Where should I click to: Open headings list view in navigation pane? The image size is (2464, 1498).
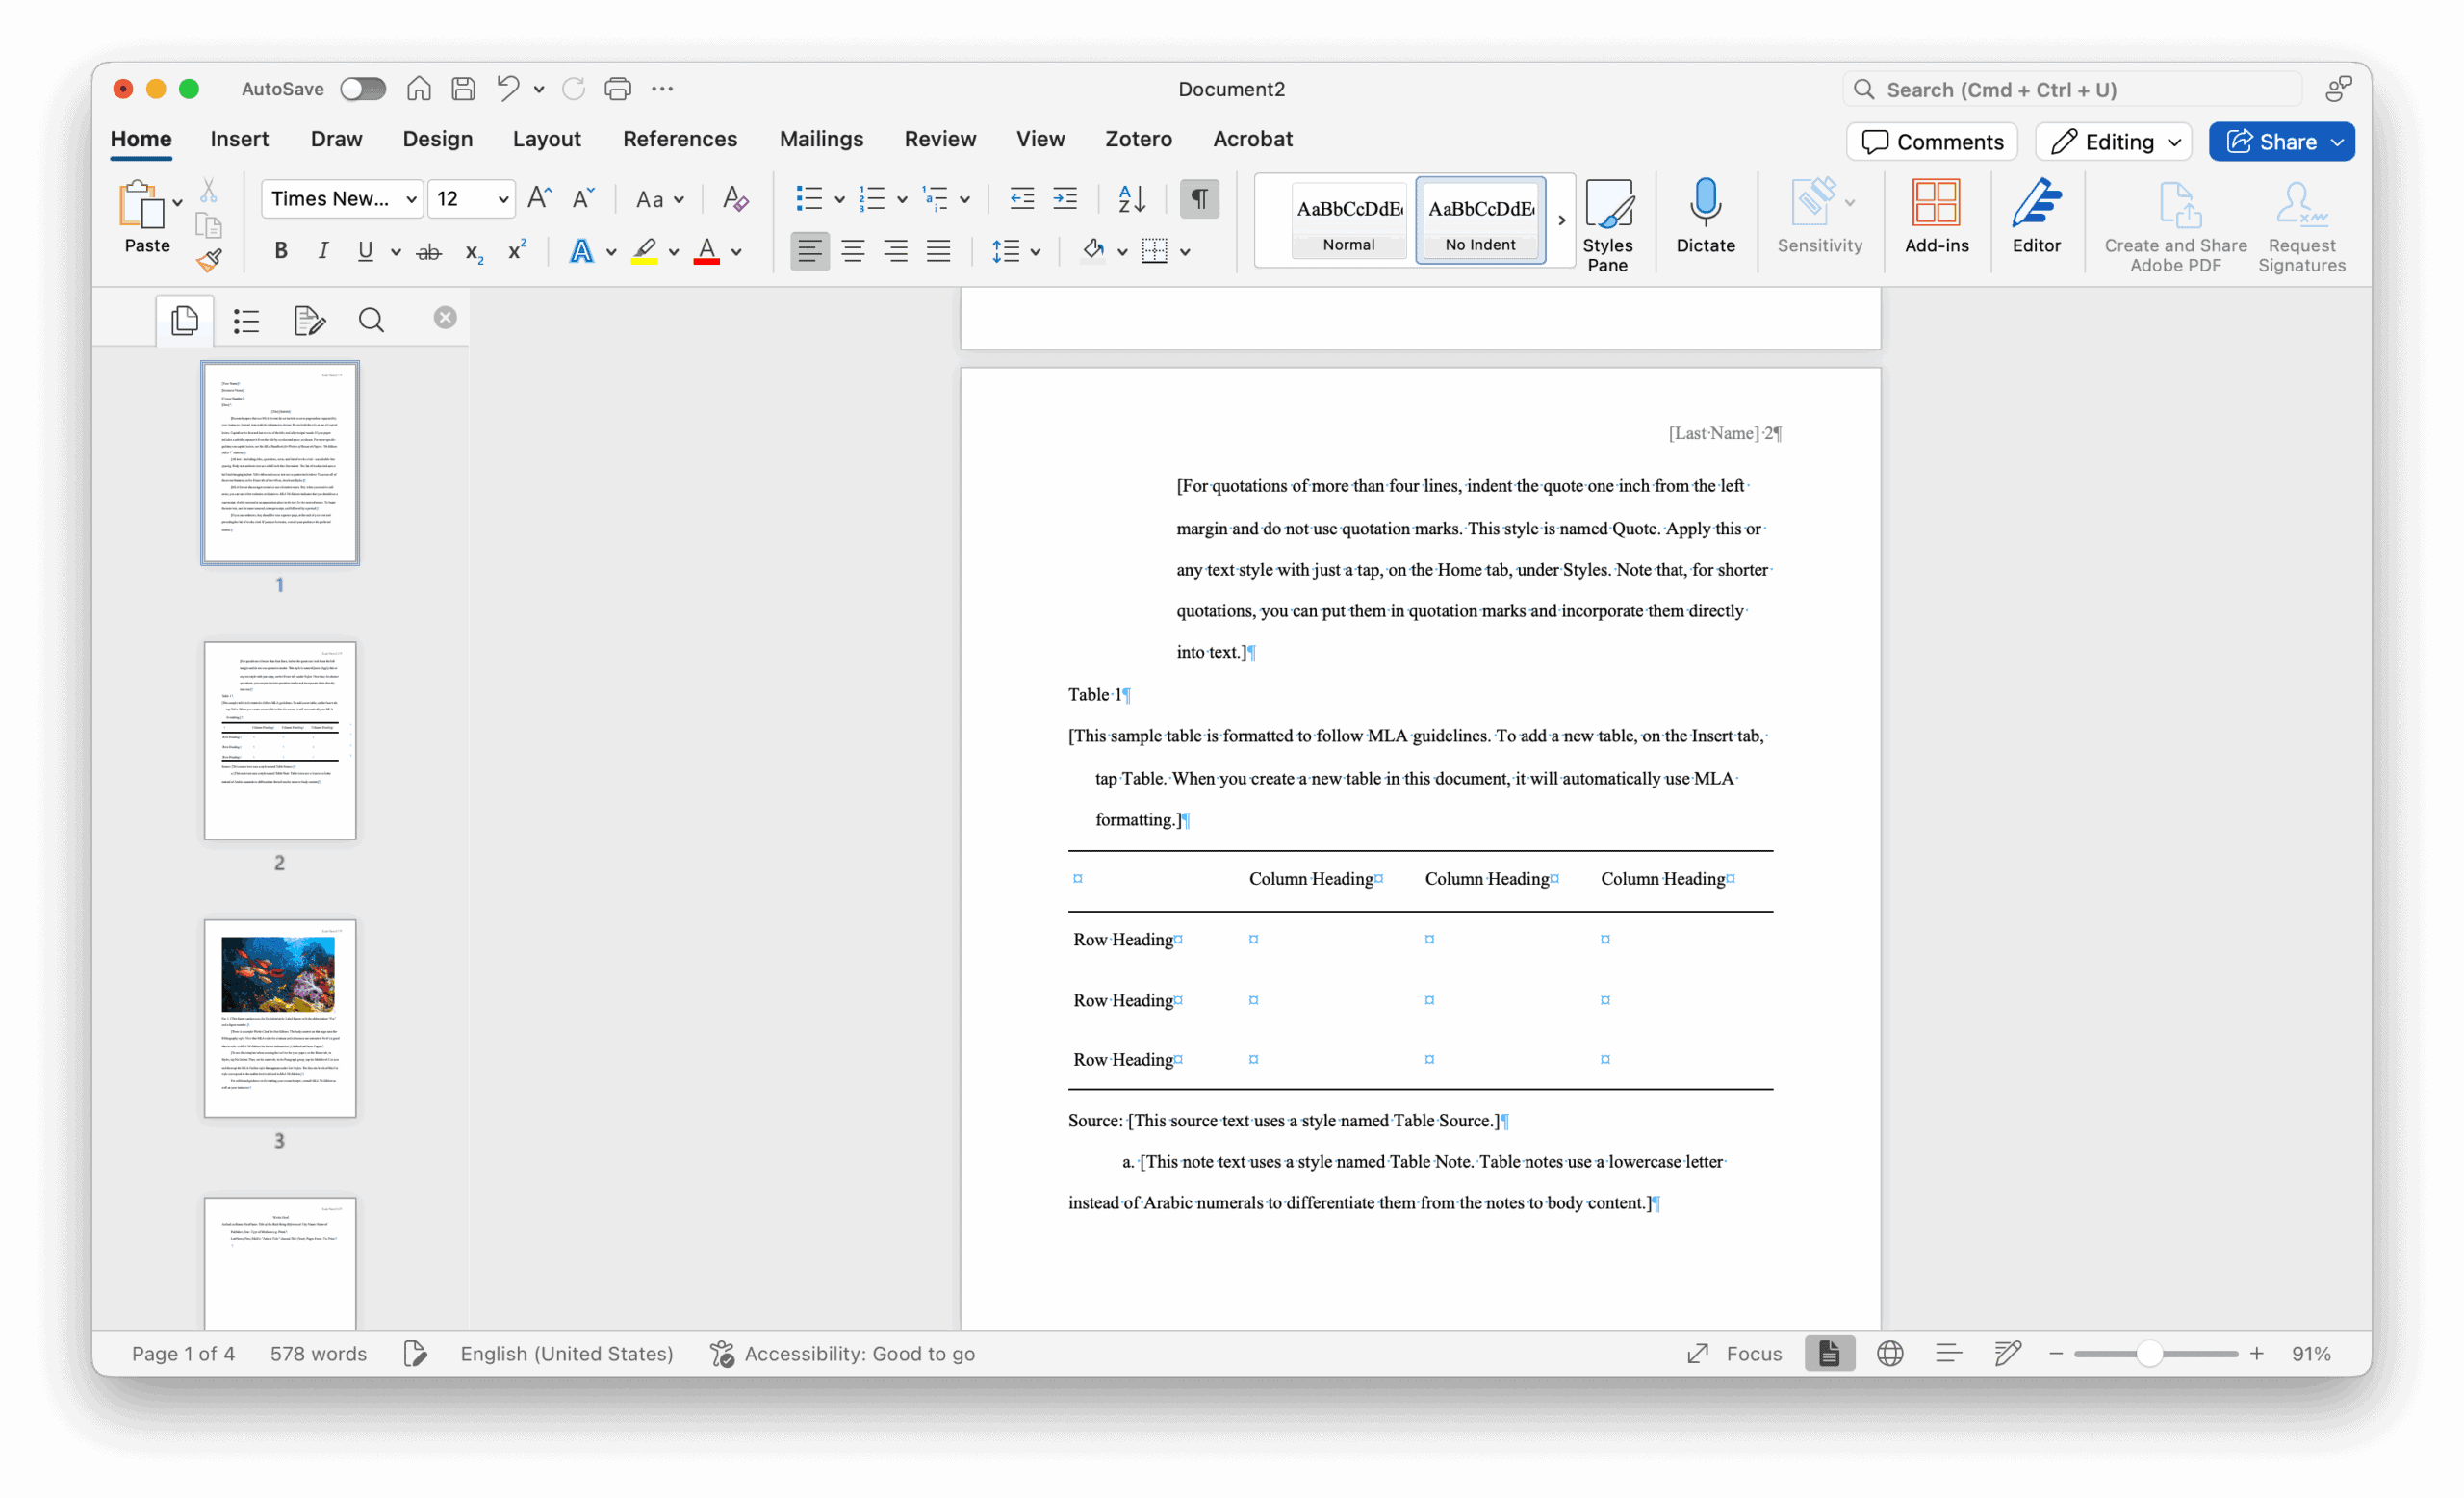point(246,320)
